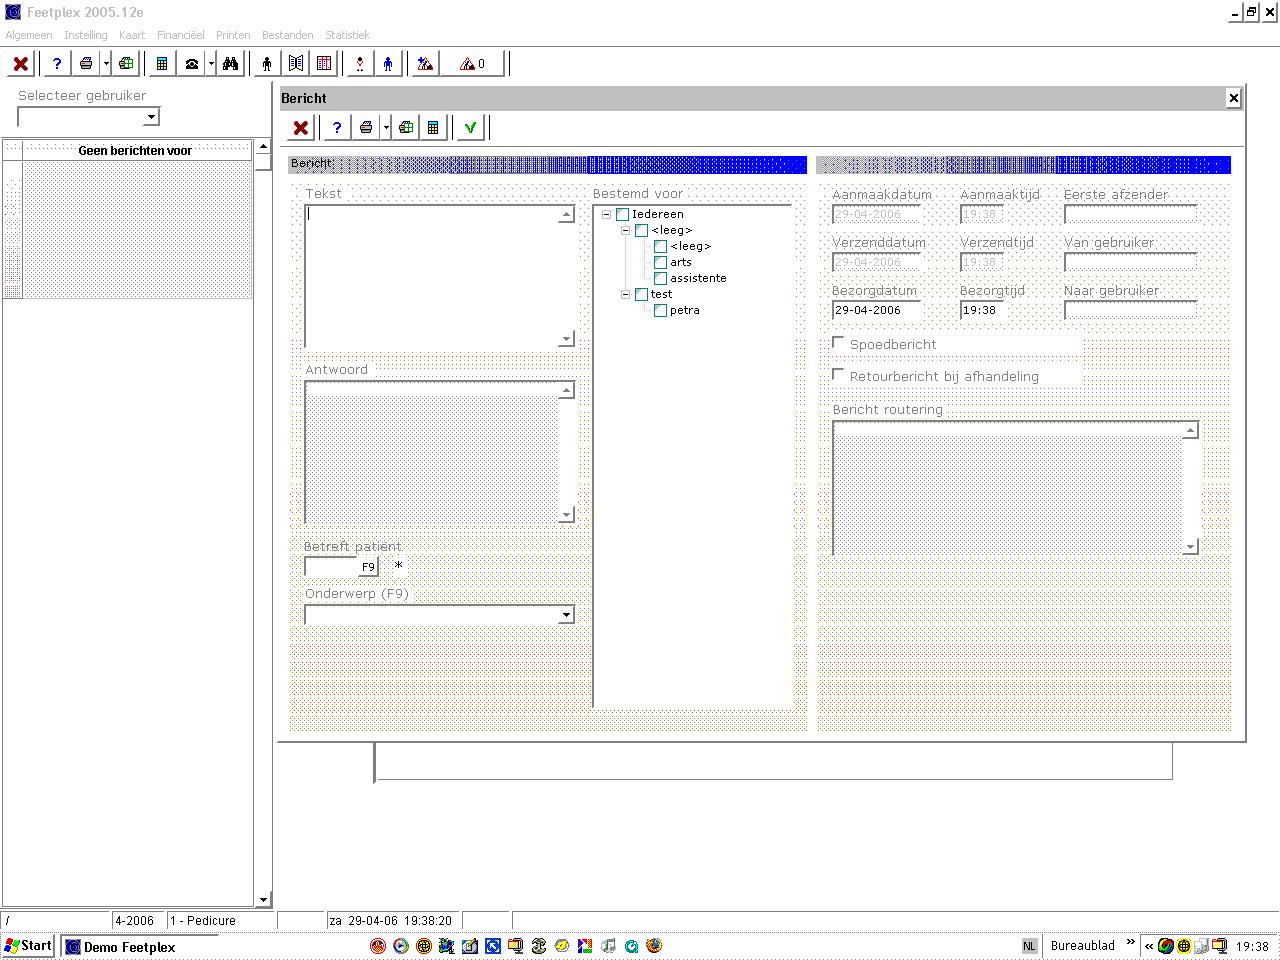Expand the Selecteer gebruiker dropdown
Image resolution: width=1280 pixels, height=960 pixels.
click(151, 117)
